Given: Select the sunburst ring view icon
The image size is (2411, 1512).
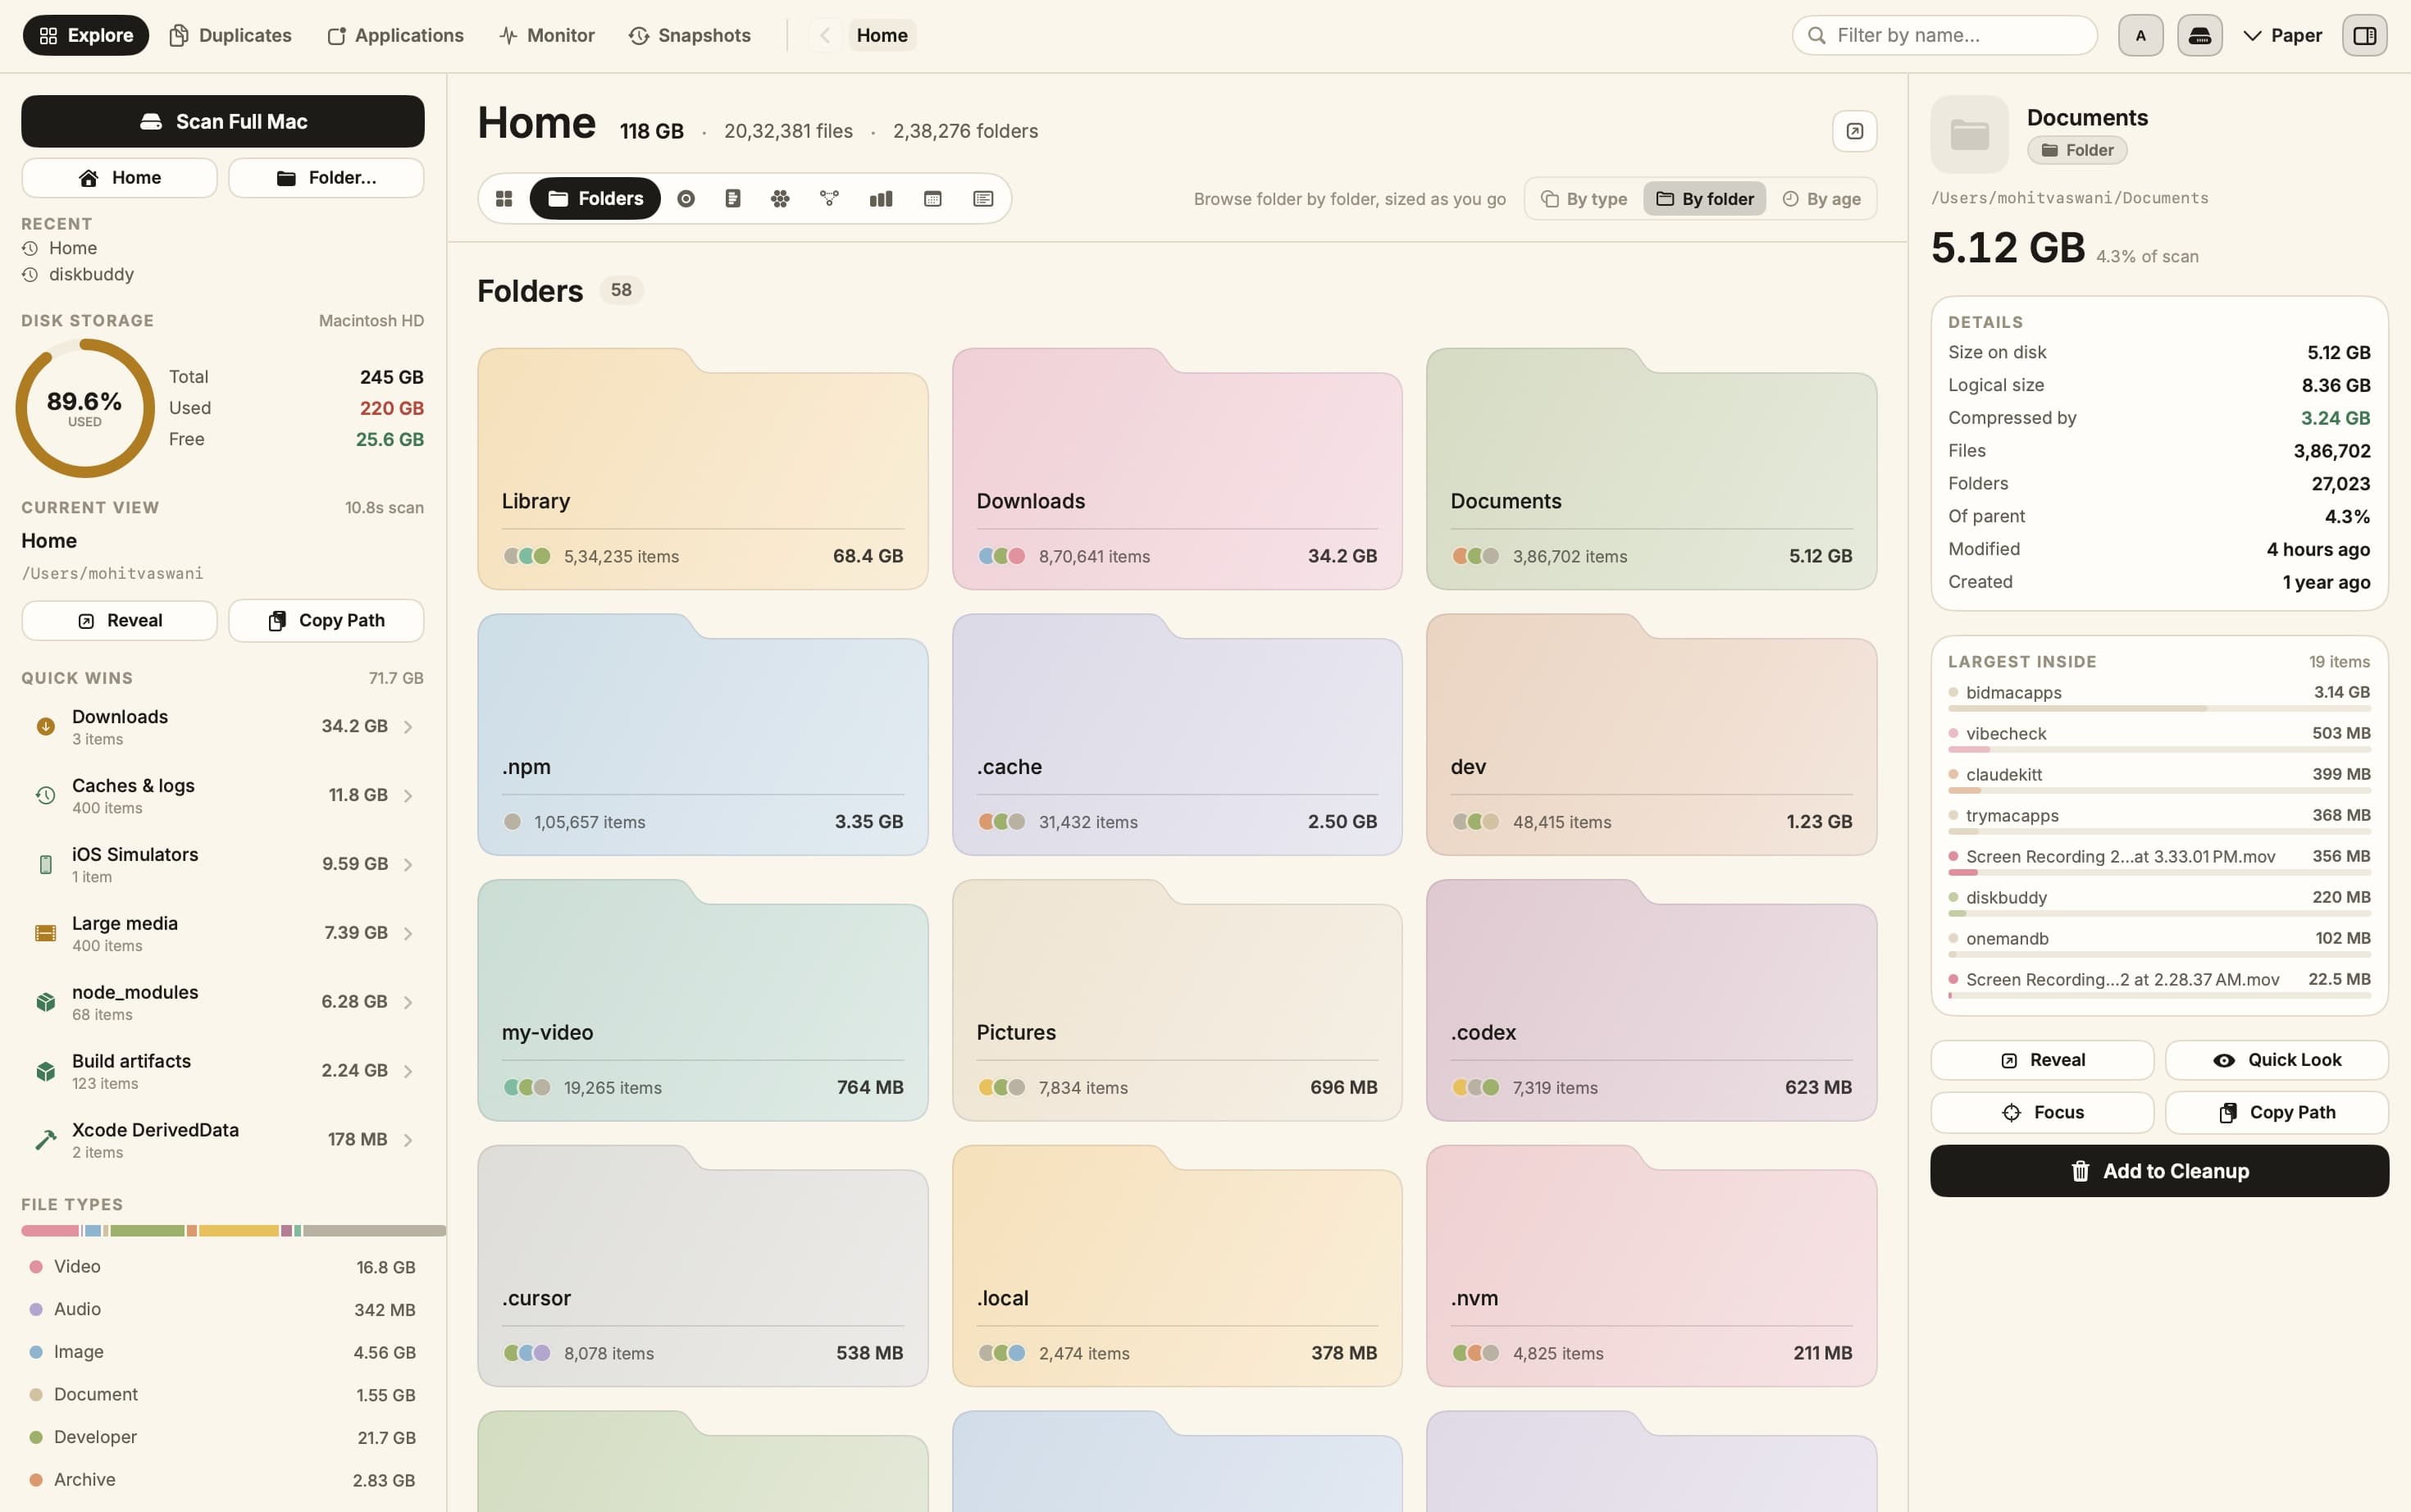Looking at the screenshot, I should click(686, 199).
